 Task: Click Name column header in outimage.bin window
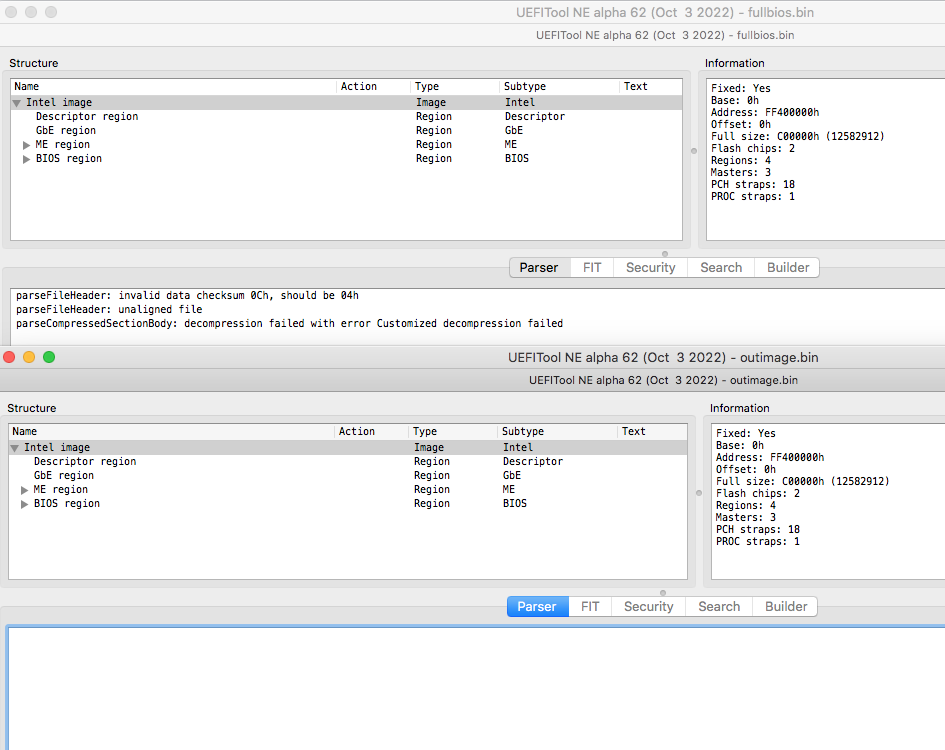pyautogui.click(x=172, y=431)
